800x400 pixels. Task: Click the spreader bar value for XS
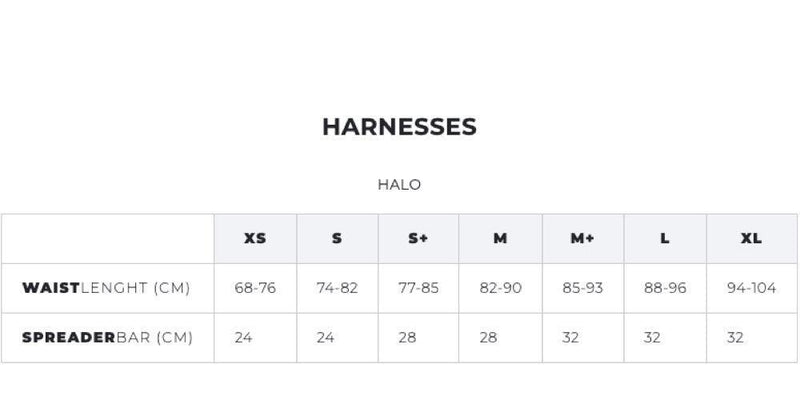pos(243,338)
